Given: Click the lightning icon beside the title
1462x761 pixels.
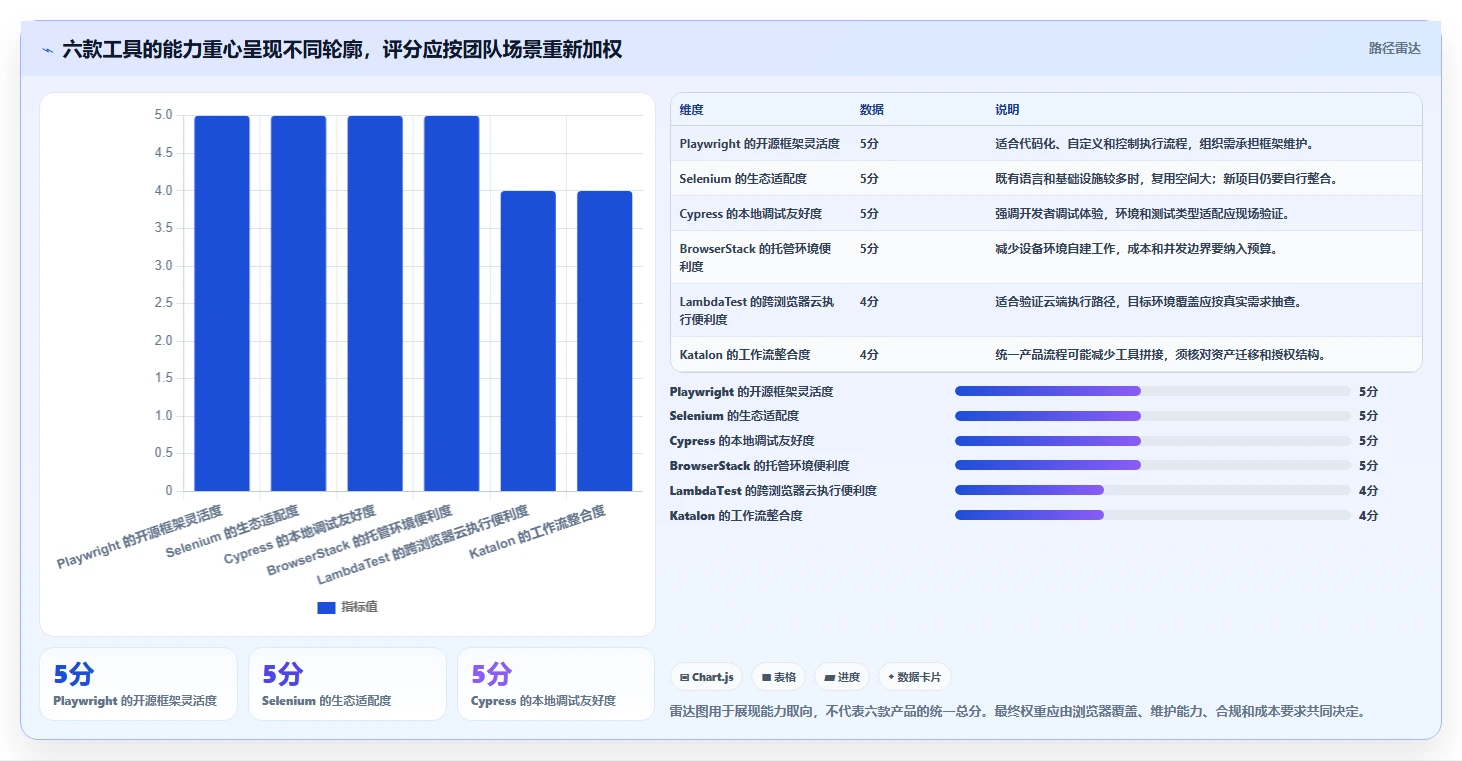Looking at the screenshot, I should 47,49.
